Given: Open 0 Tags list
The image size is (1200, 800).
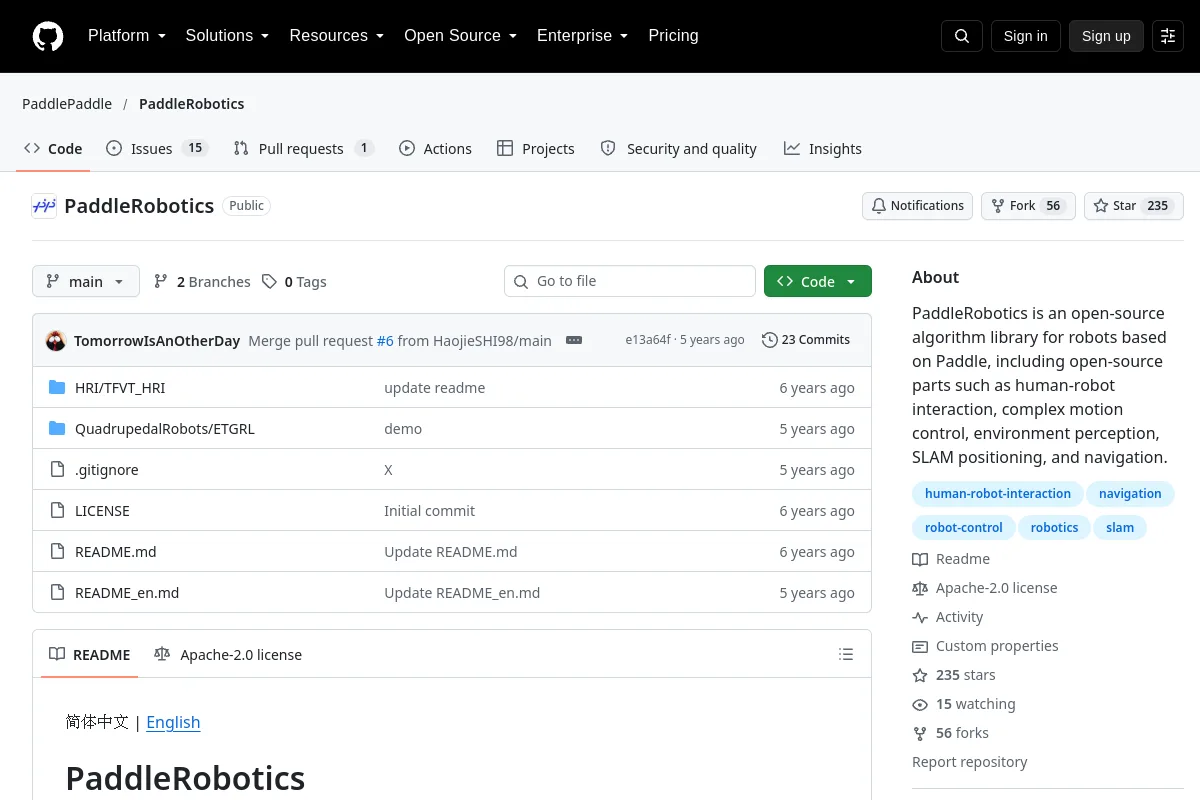Looking at the screenshot, I should coord(294,282).
